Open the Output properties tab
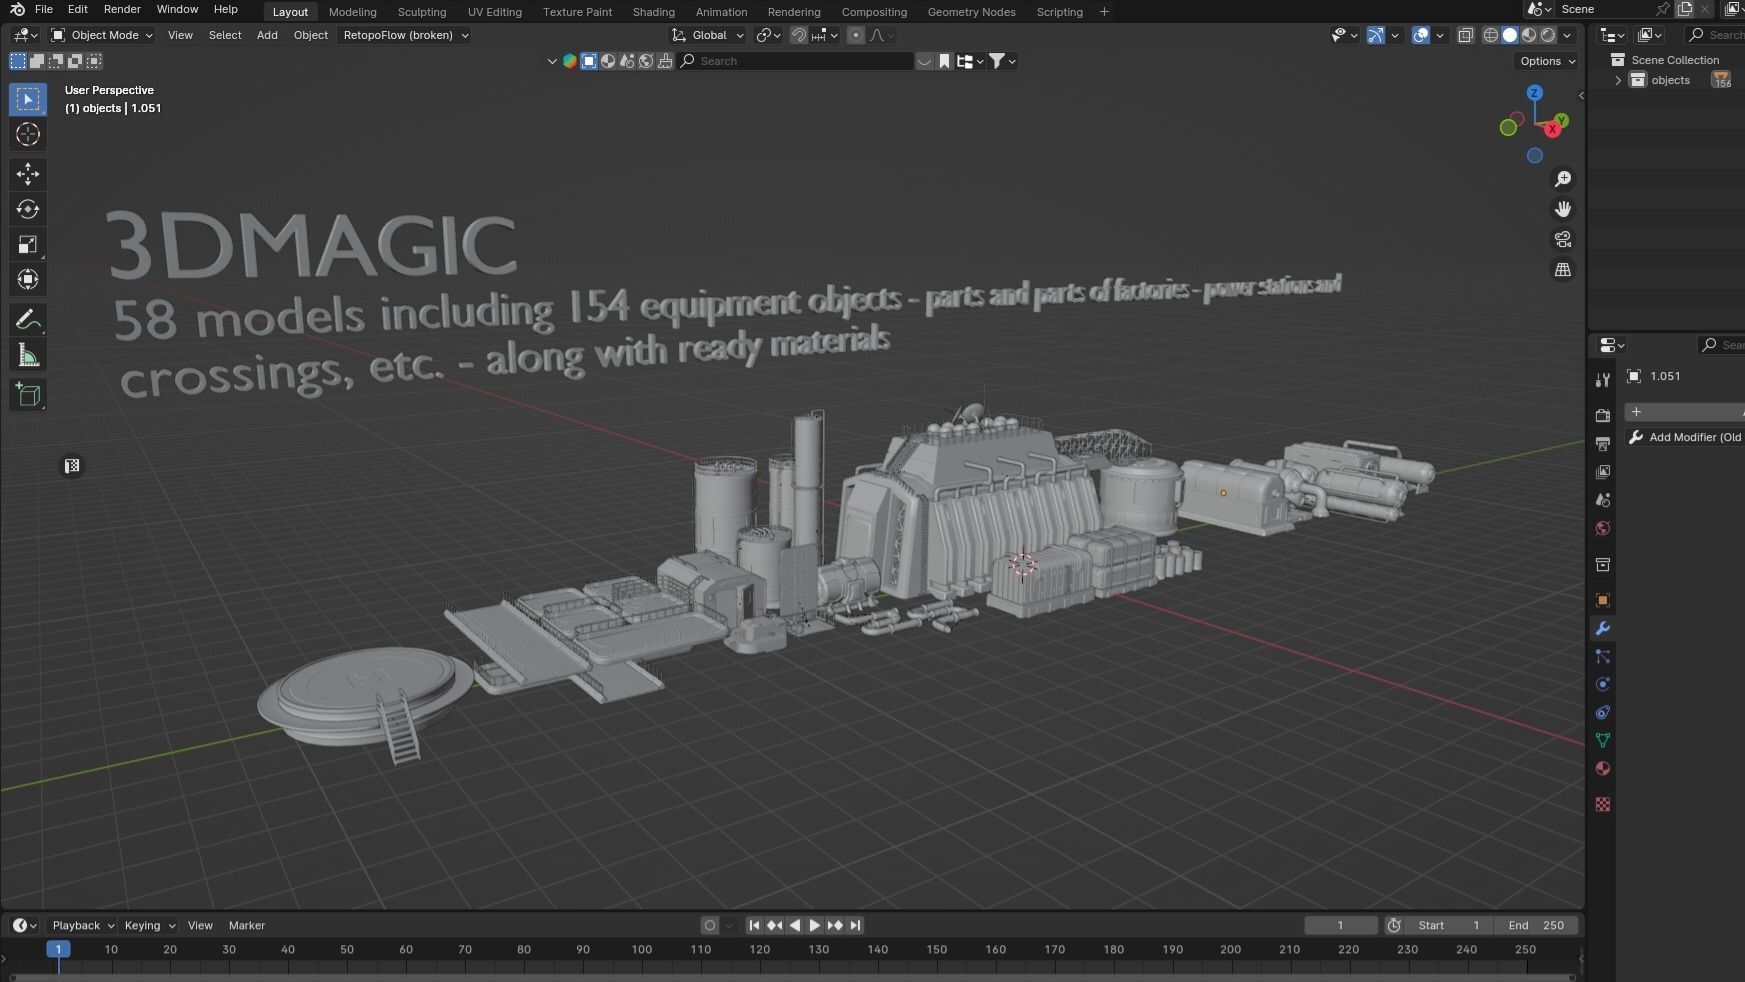1745x982 pixels. click(1603, 443)
